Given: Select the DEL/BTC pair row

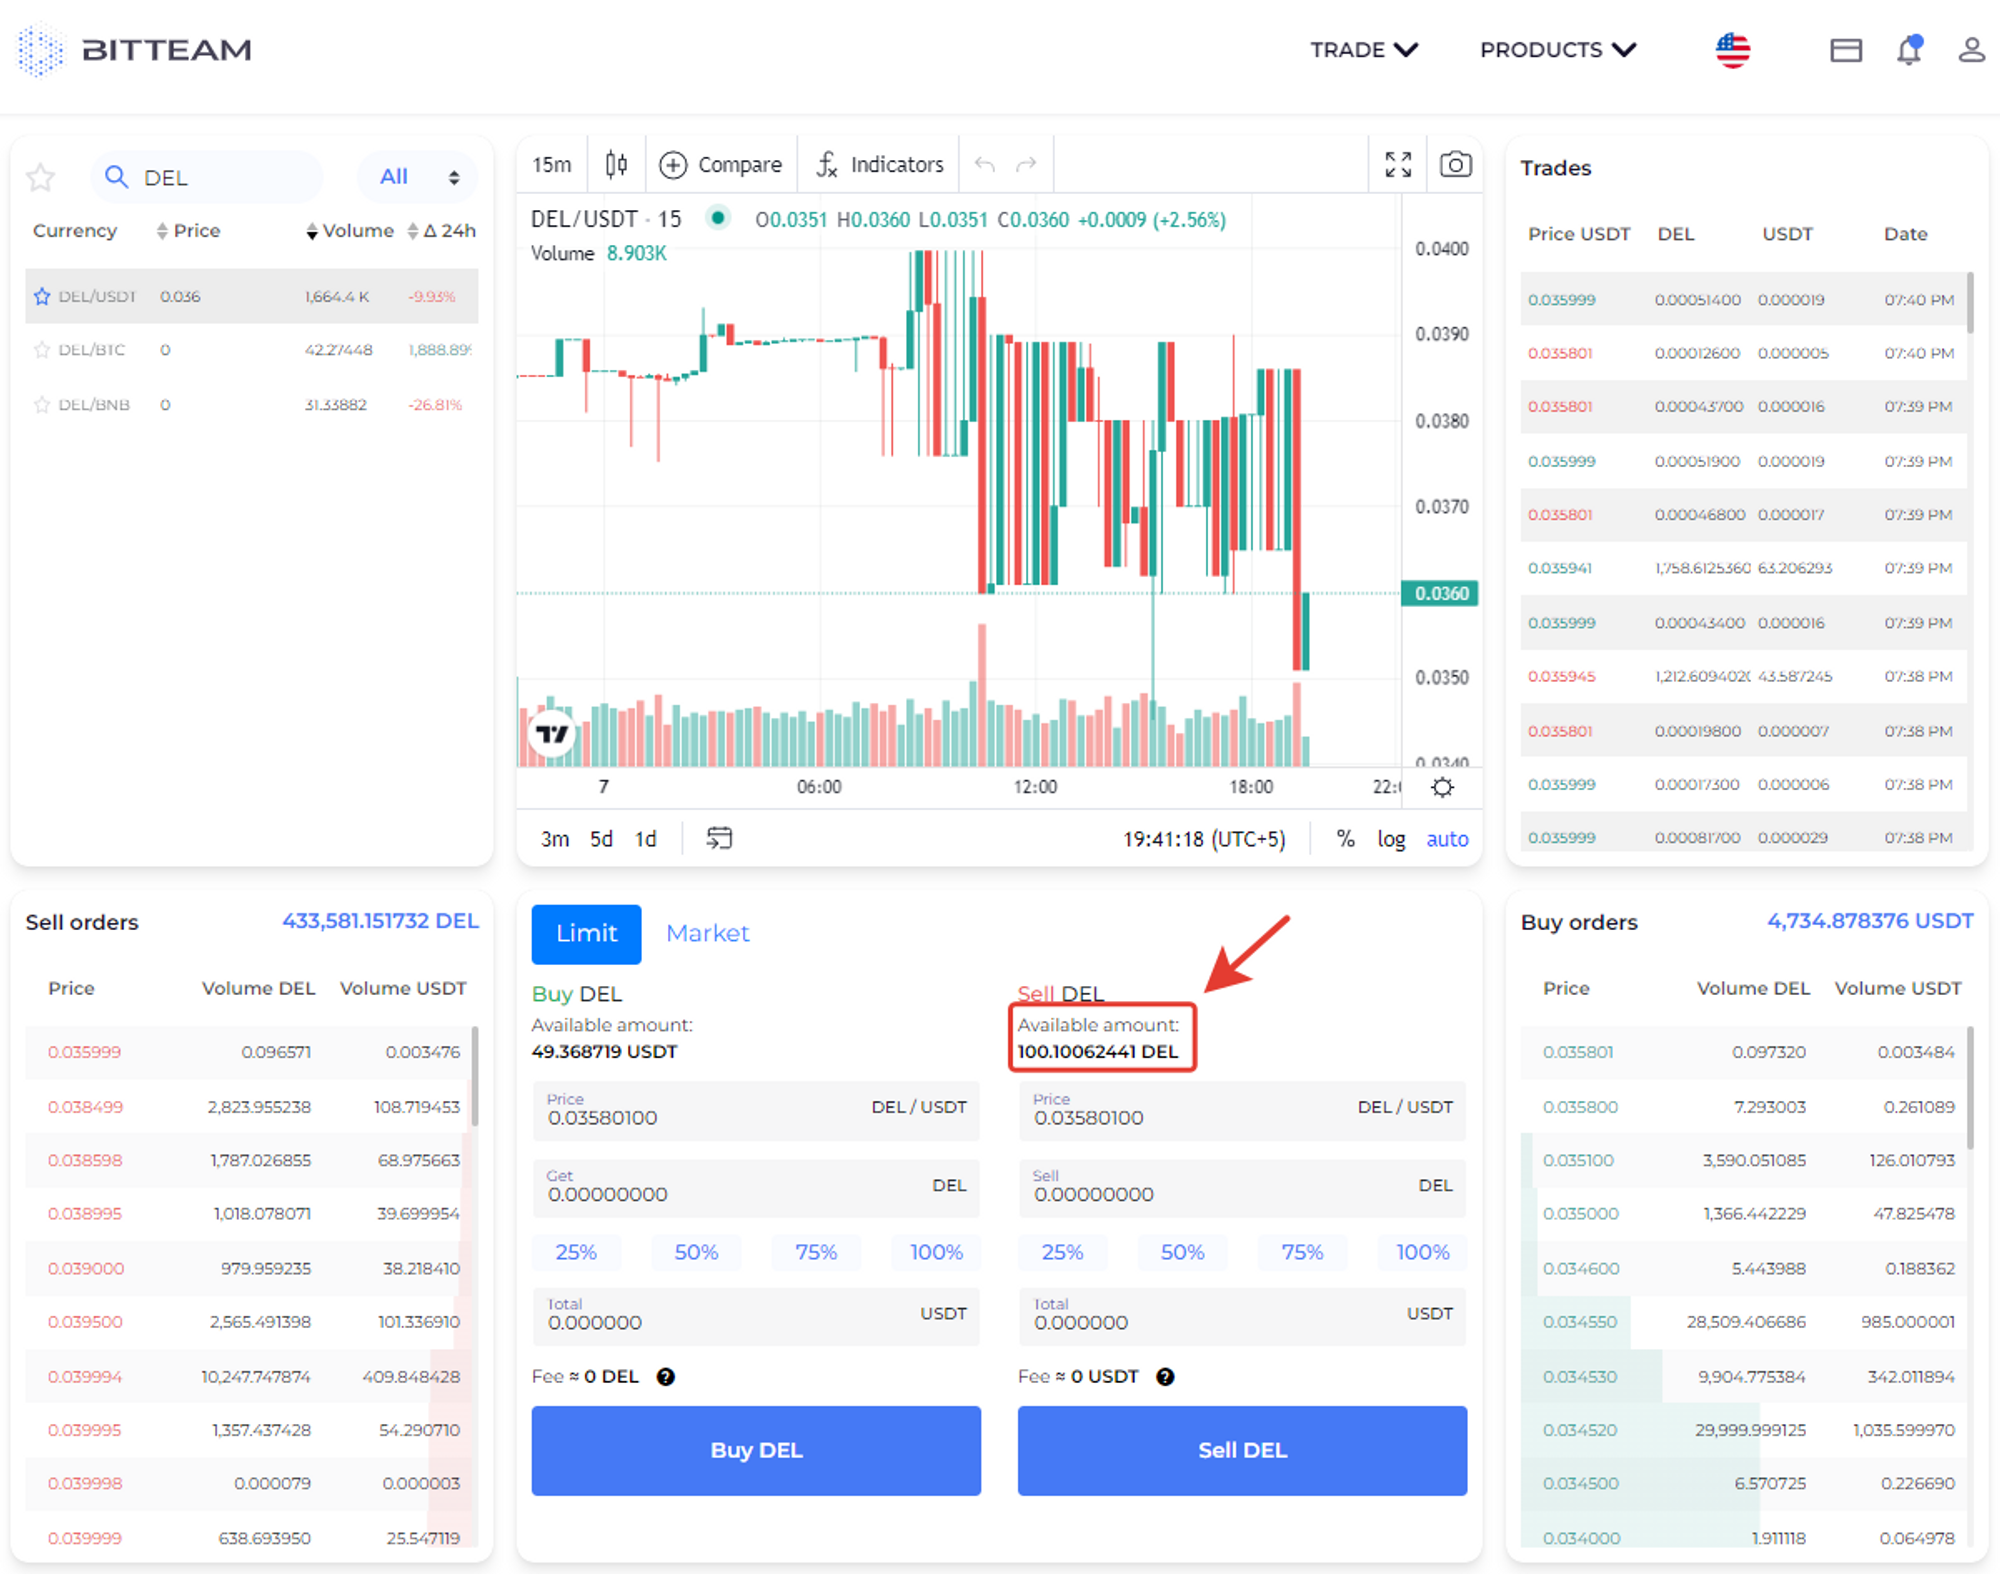Looking at the screenshot, I should (x=252, y=350).
